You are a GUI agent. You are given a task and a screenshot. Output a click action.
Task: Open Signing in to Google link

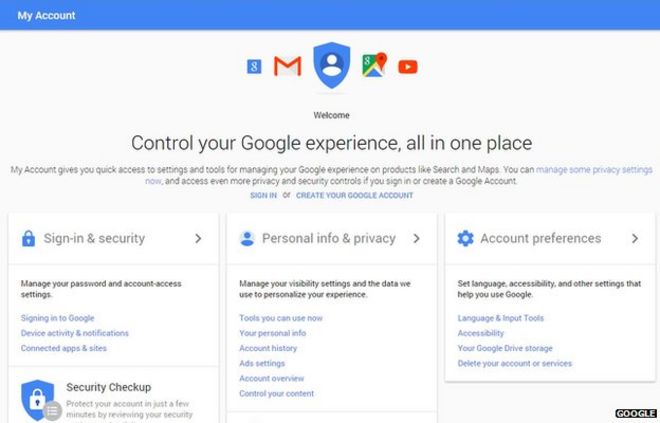pyautogui.click(x=57, y=318)
